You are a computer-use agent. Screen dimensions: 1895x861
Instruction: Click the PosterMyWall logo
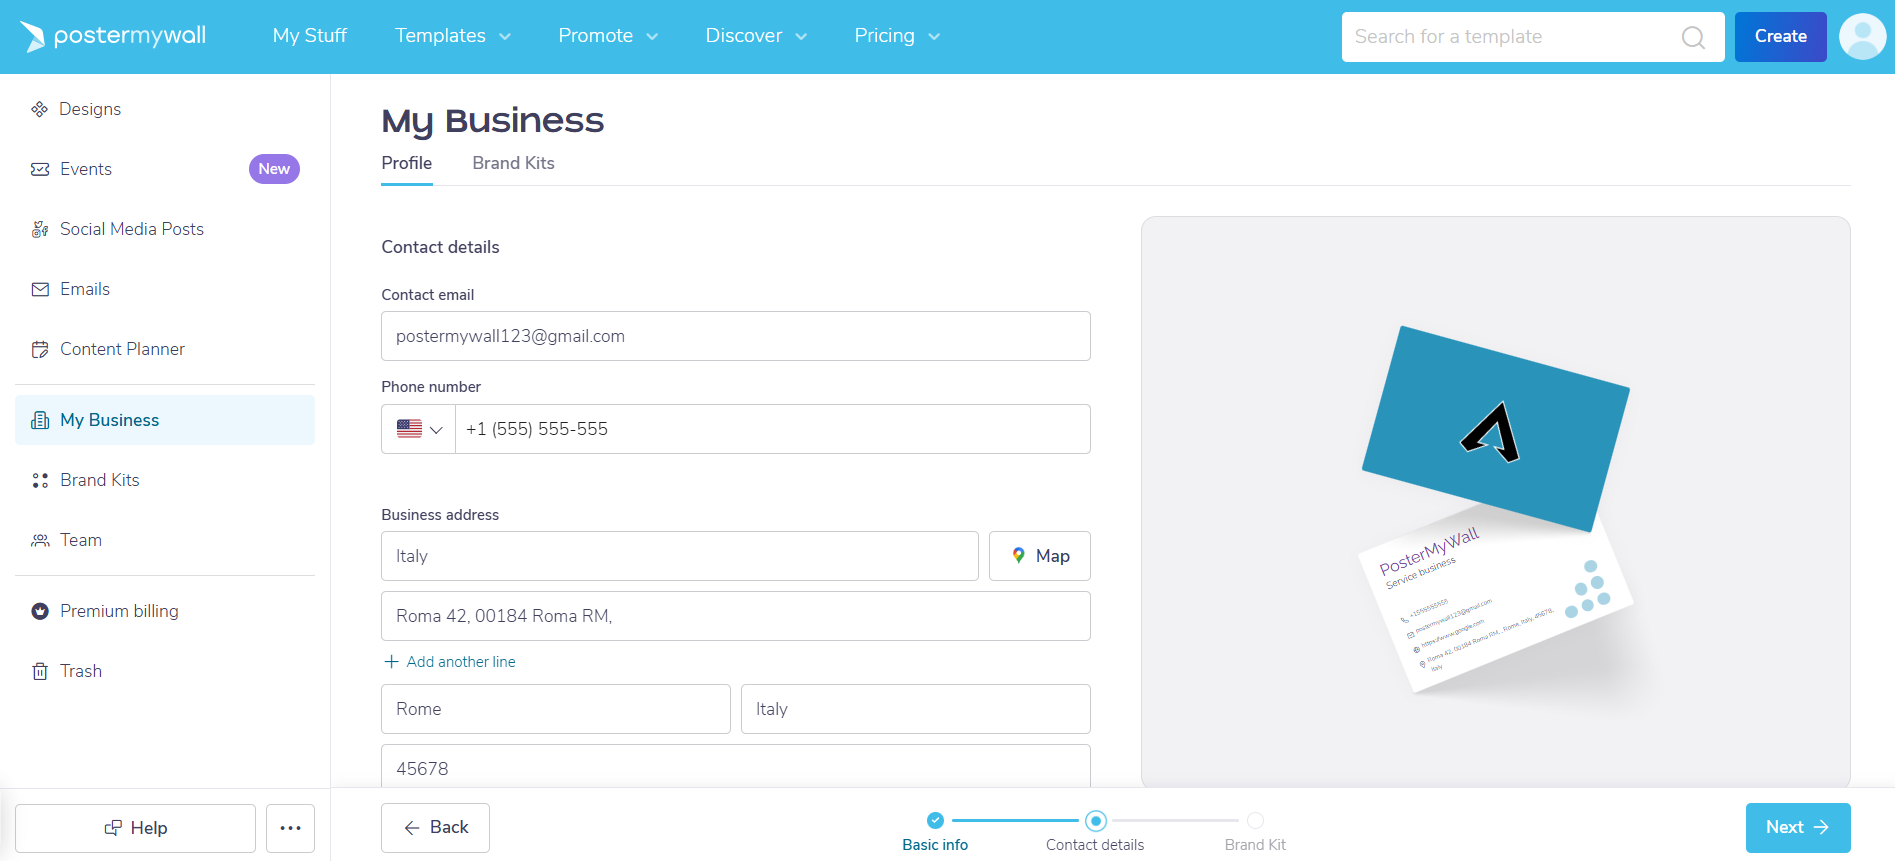pos(113,36)
